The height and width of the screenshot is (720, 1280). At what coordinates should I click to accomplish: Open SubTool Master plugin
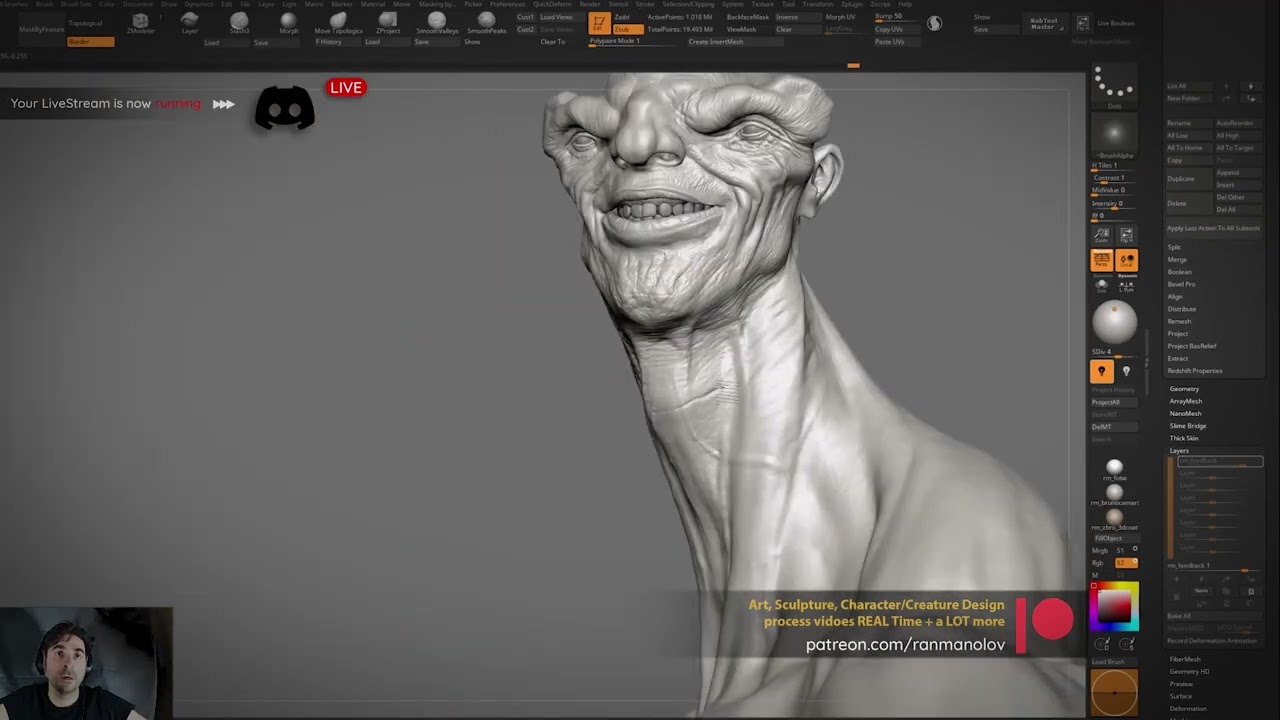(x=1043, y=23)
